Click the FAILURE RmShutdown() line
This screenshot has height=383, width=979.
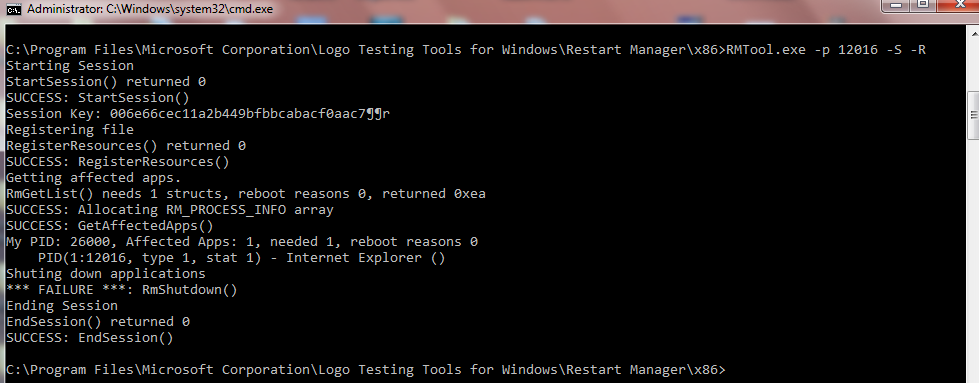point(122,290)
